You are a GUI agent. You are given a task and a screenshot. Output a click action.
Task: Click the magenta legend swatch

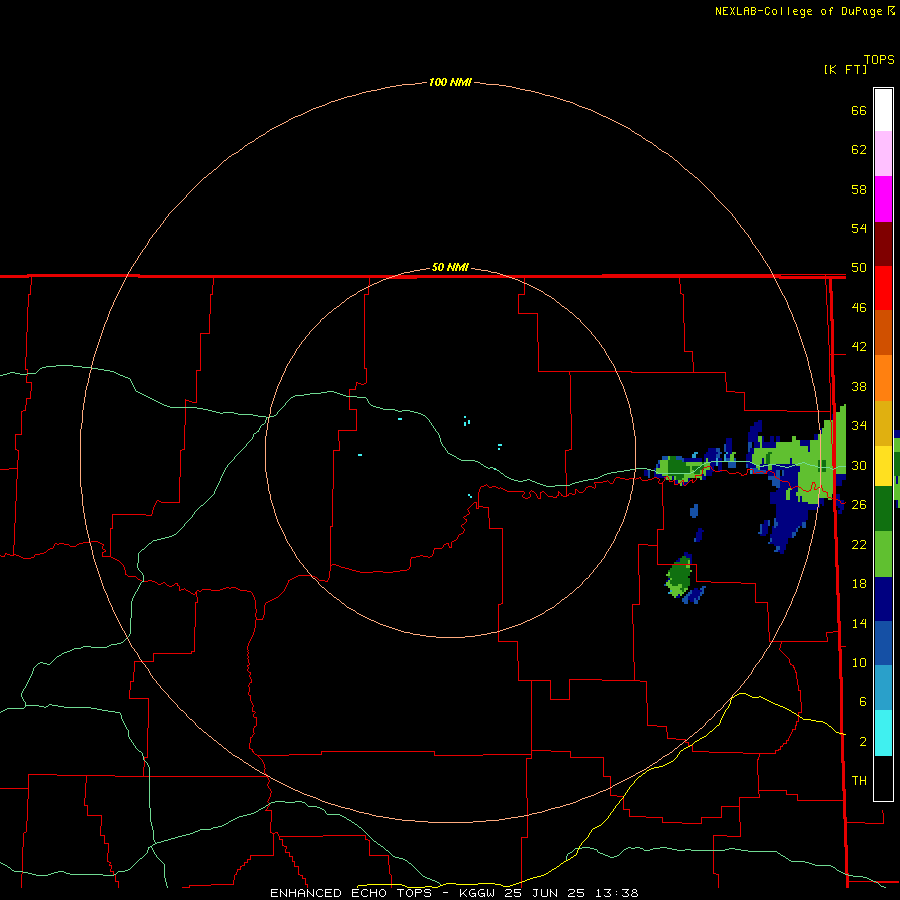point(883,199)
